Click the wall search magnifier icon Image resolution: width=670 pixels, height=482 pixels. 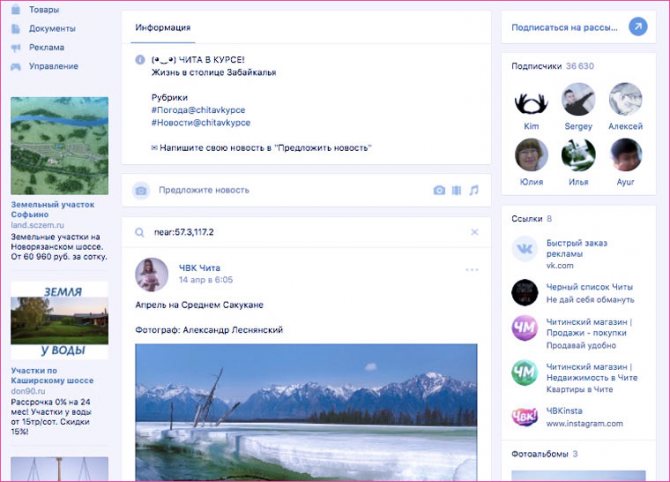pos(140,232)
